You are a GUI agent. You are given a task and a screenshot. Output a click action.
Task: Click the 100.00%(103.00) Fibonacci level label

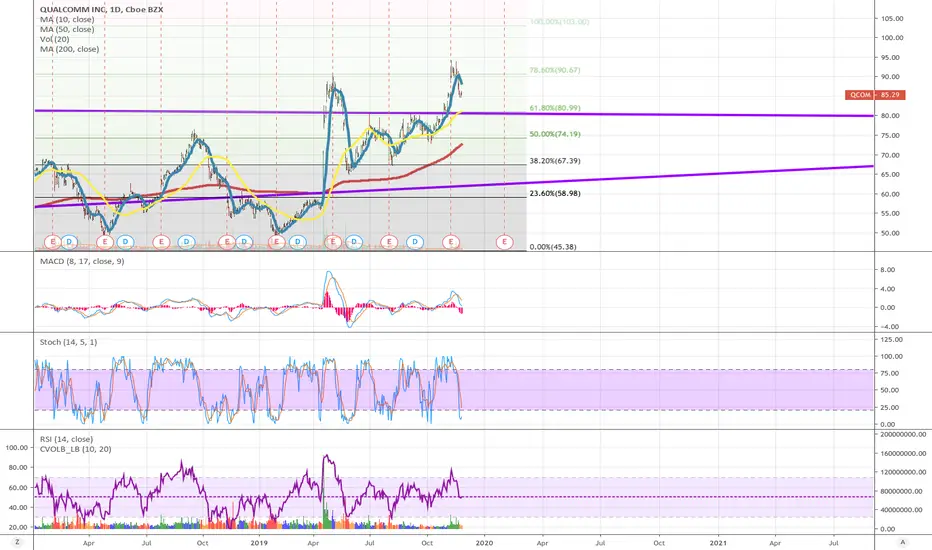tap(559, 21)
